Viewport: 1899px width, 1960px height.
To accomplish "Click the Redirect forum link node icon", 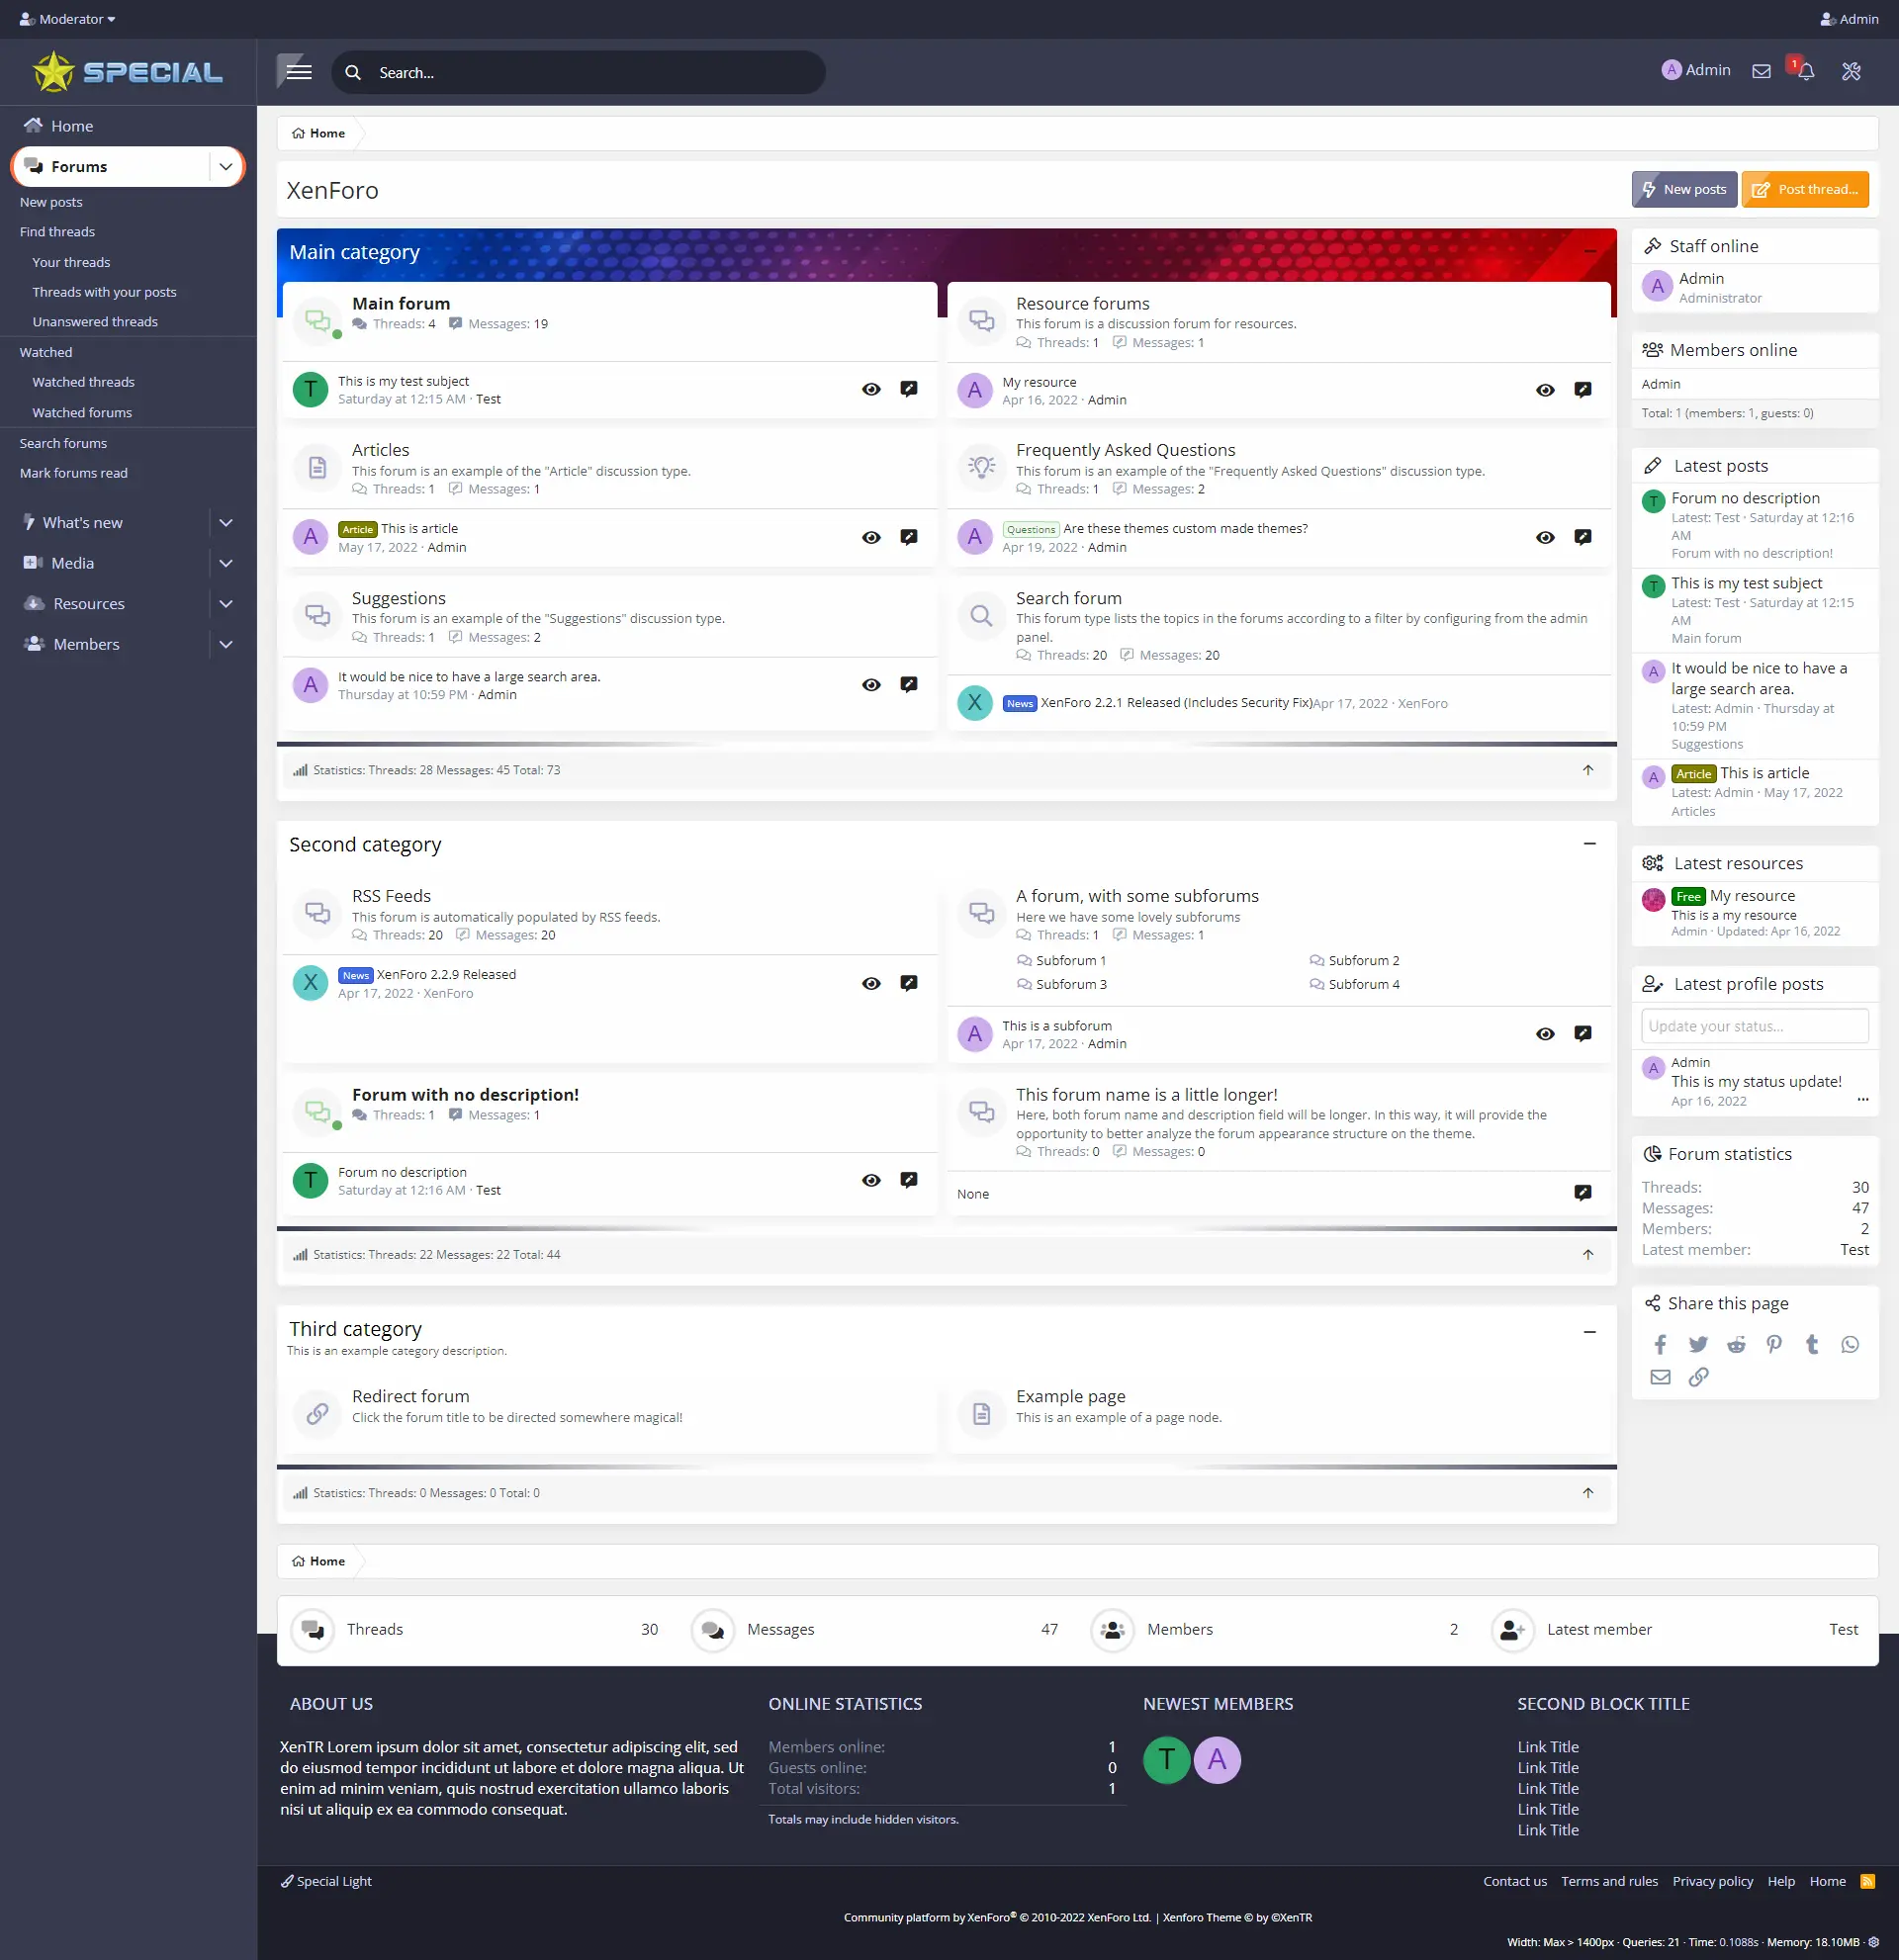I will (x=318, y=1414).
